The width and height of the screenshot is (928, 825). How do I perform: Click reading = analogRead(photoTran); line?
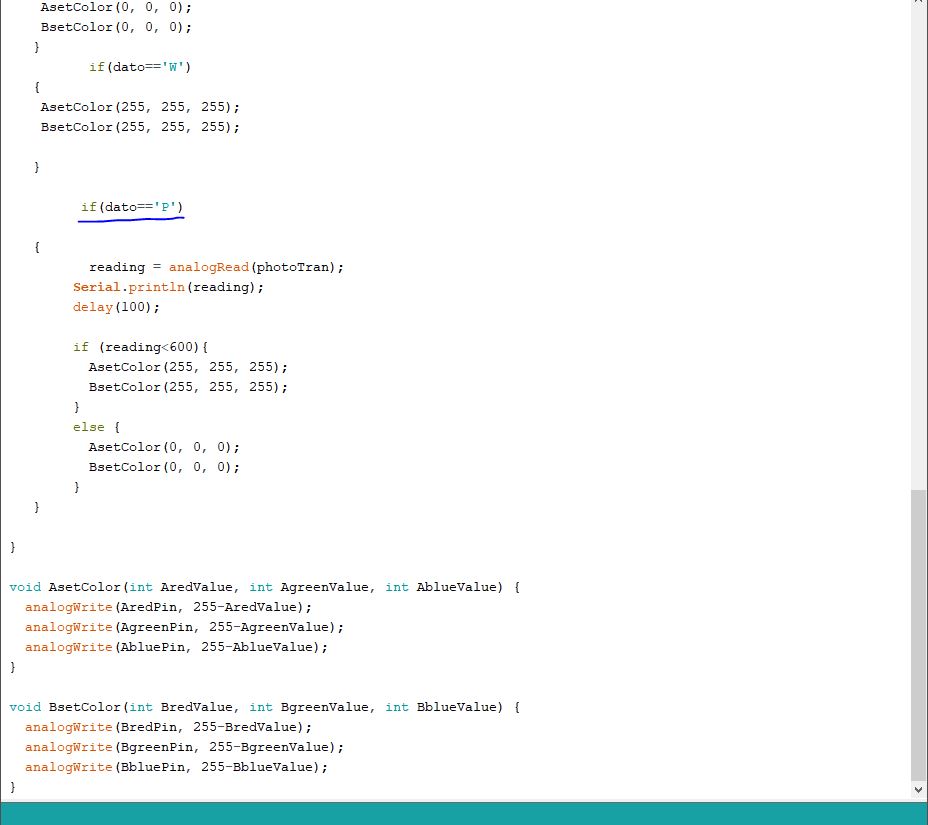216,267
